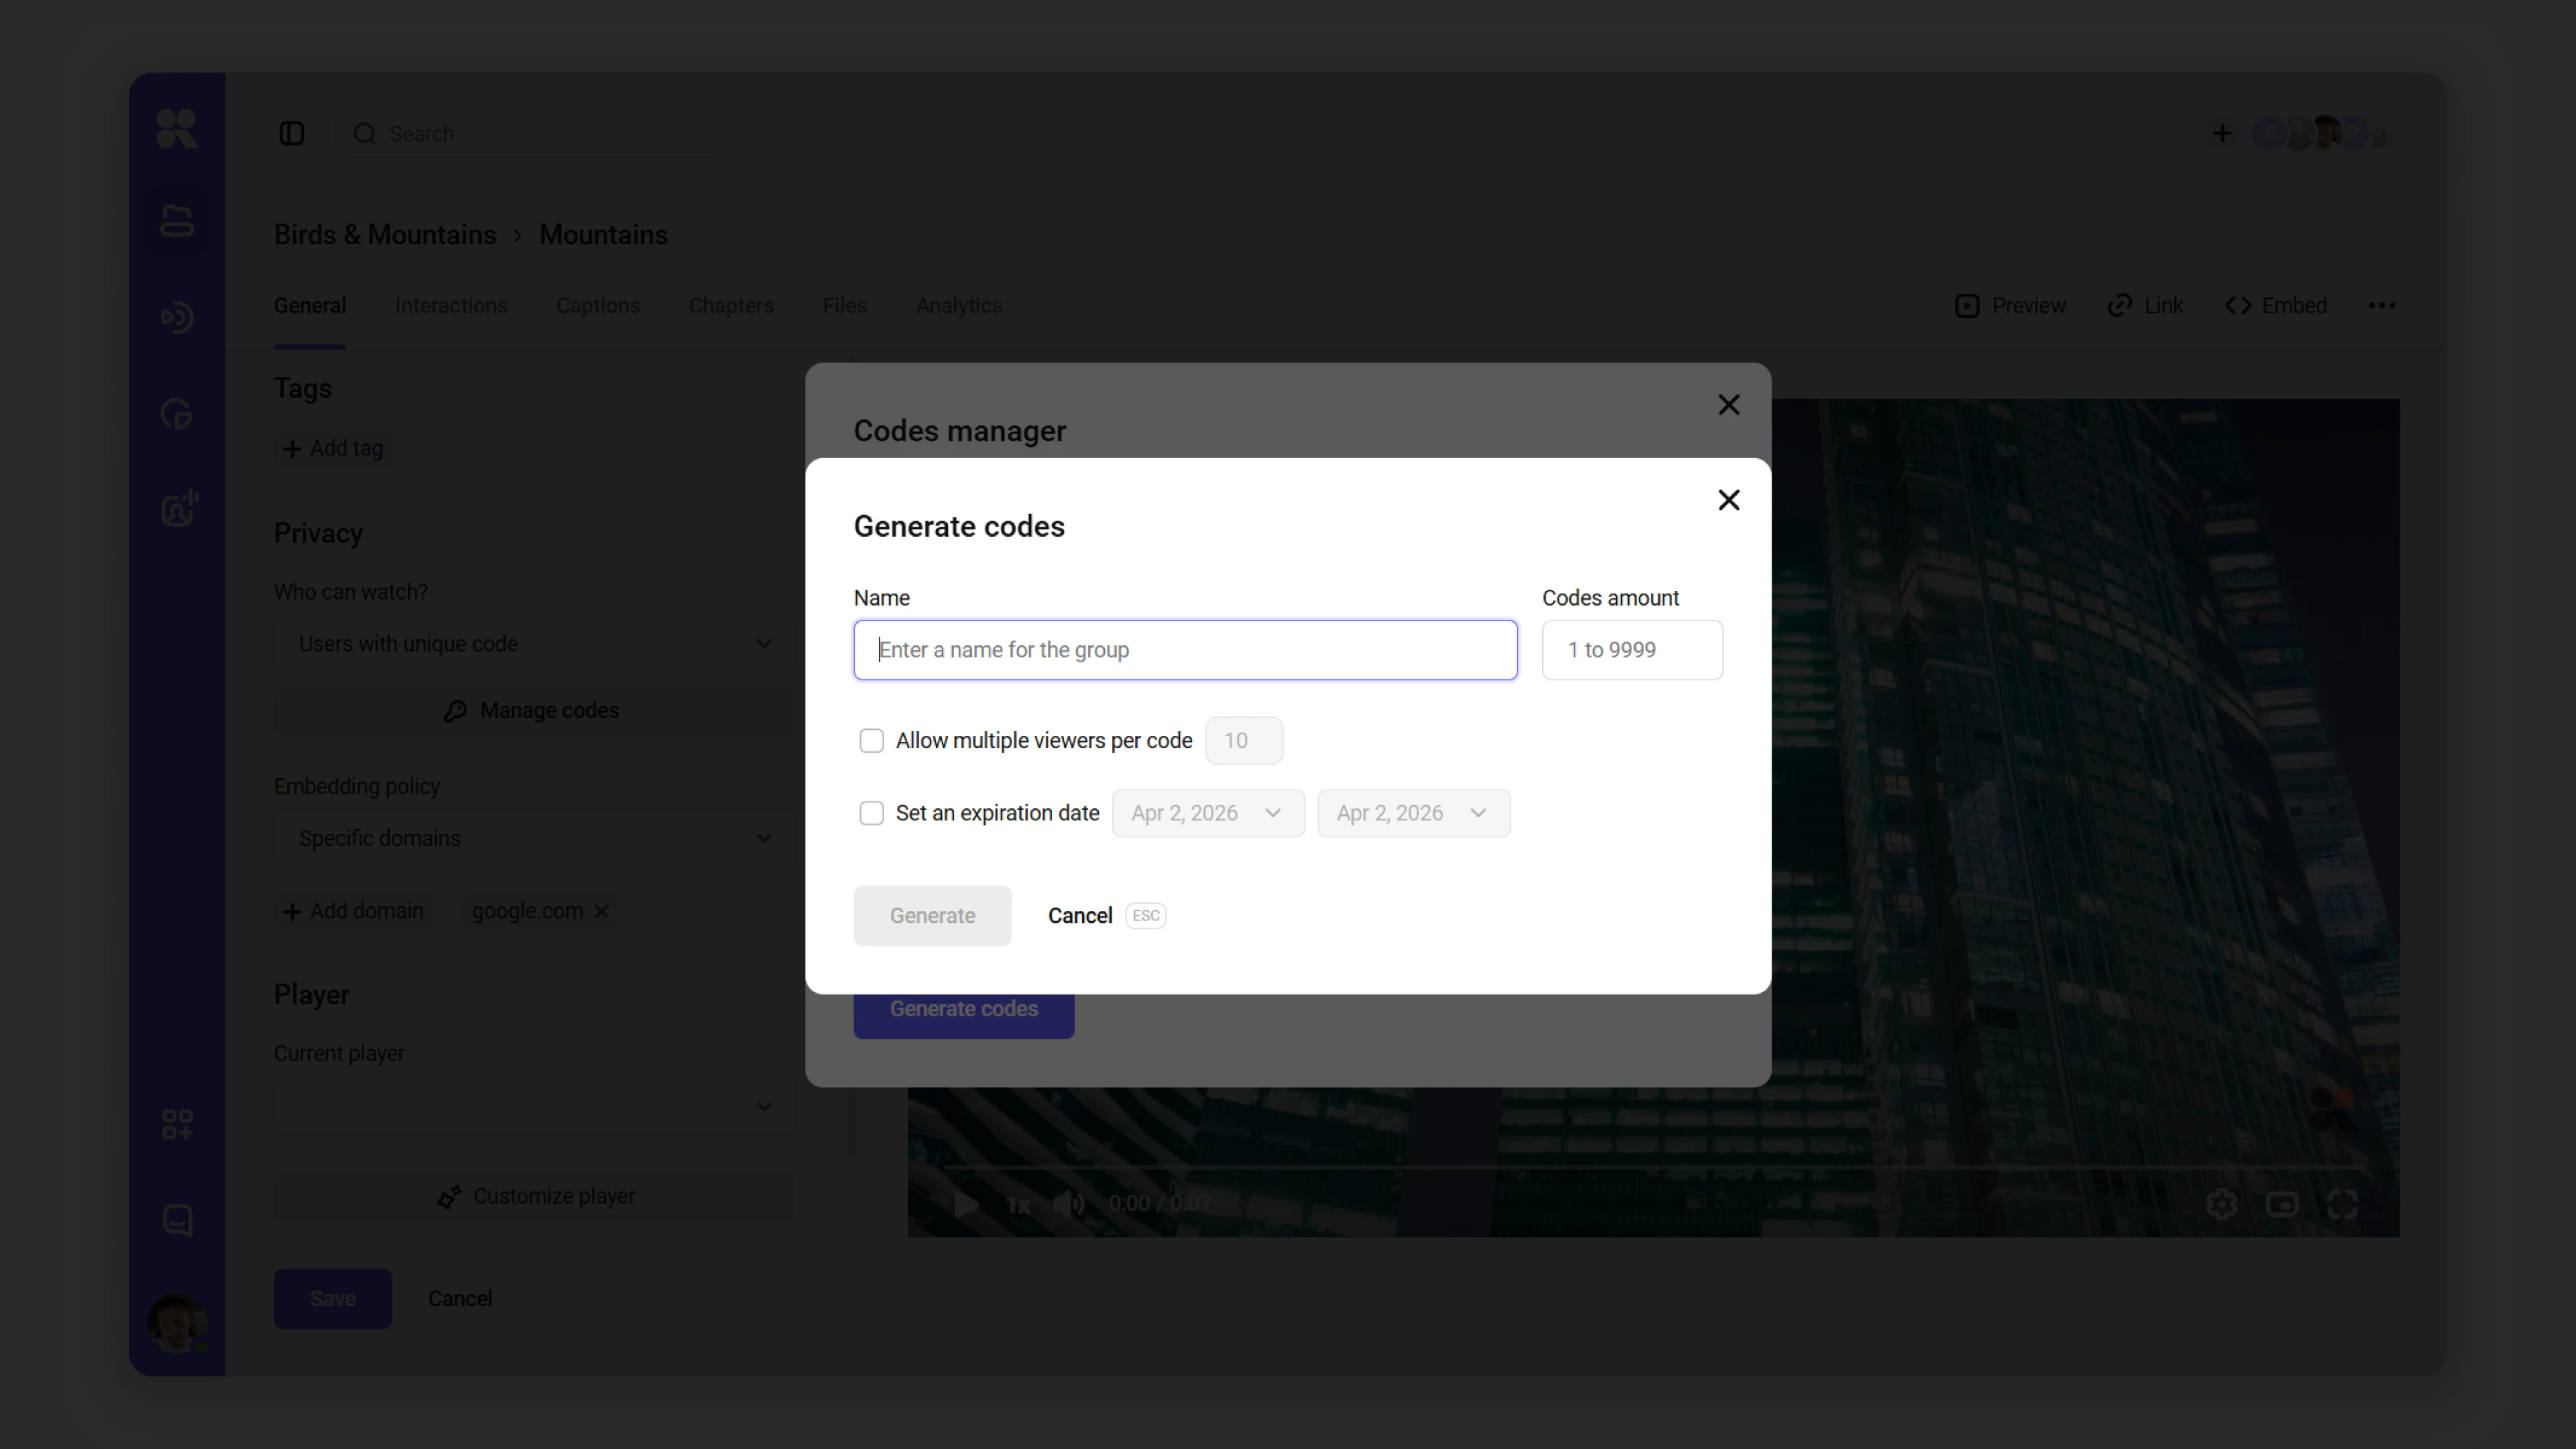Click the user avatar at the sidebar bottom
This screenshot has height=1449, width=2576.
point(177,1323)
